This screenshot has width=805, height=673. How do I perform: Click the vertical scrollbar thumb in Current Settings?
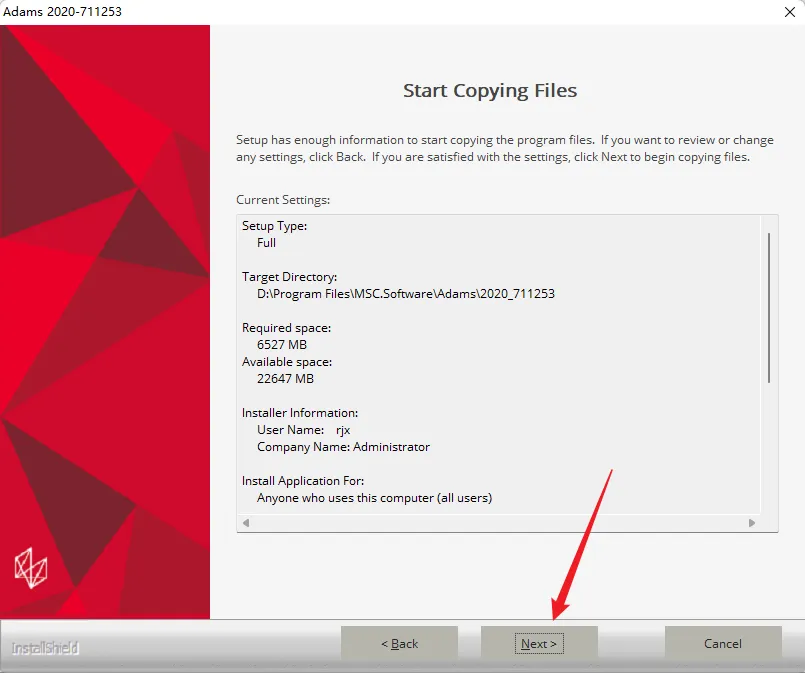pos(769,308)
